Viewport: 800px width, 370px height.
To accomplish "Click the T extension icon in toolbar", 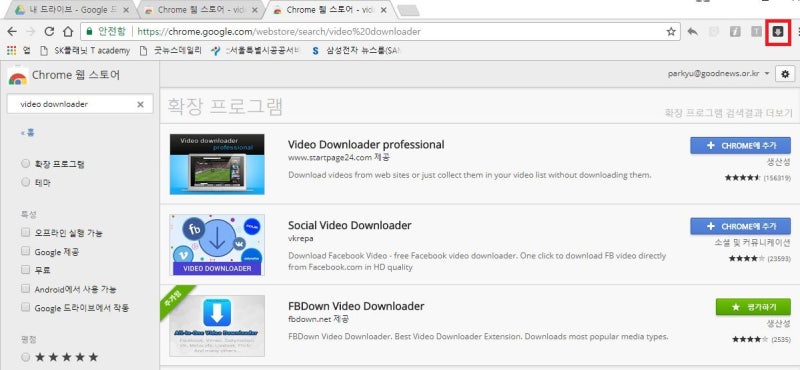I will pyautogui.click(x=756, y=32).
